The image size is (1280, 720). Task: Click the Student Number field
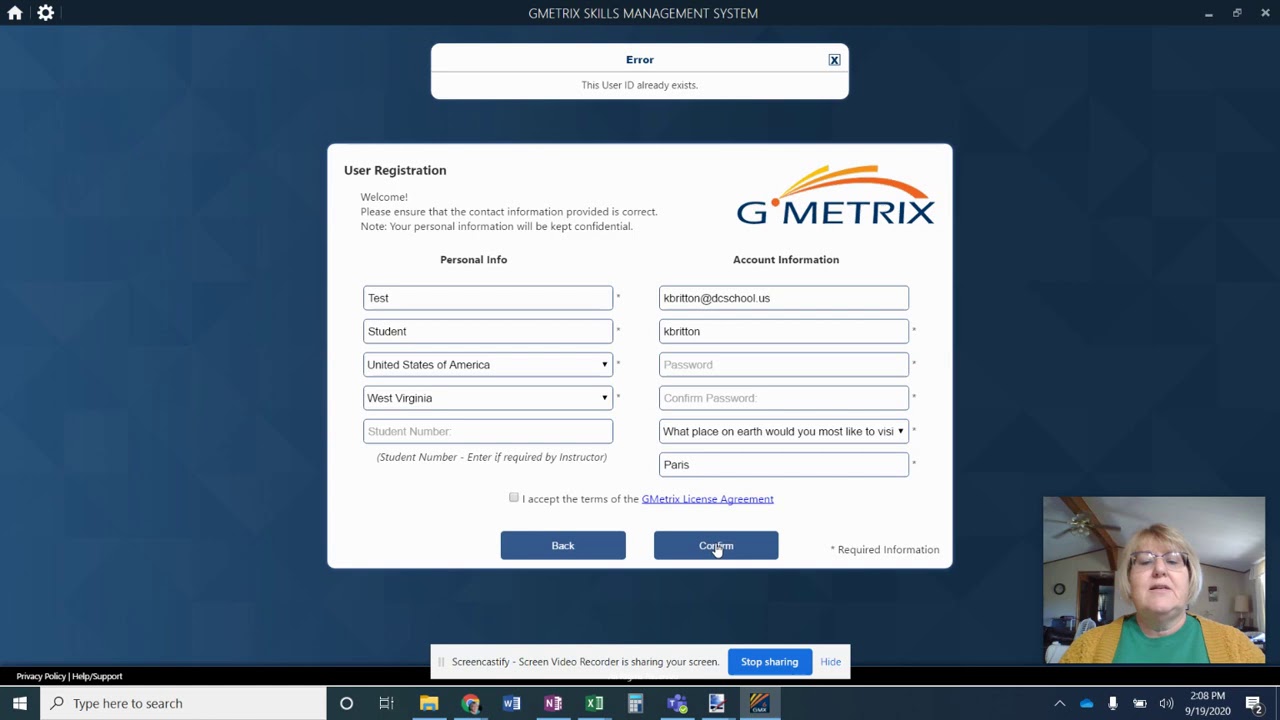(488, 431)
